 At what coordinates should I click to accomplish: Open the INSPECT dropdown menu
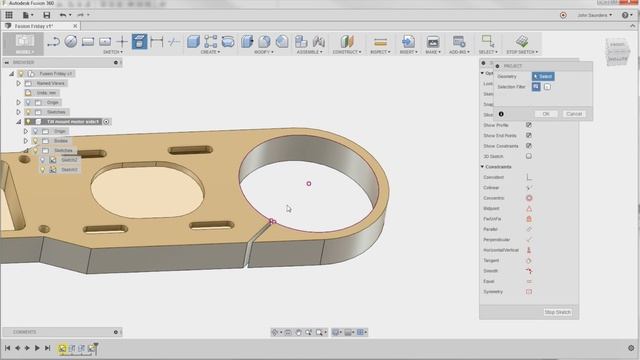tap(380, 52)
